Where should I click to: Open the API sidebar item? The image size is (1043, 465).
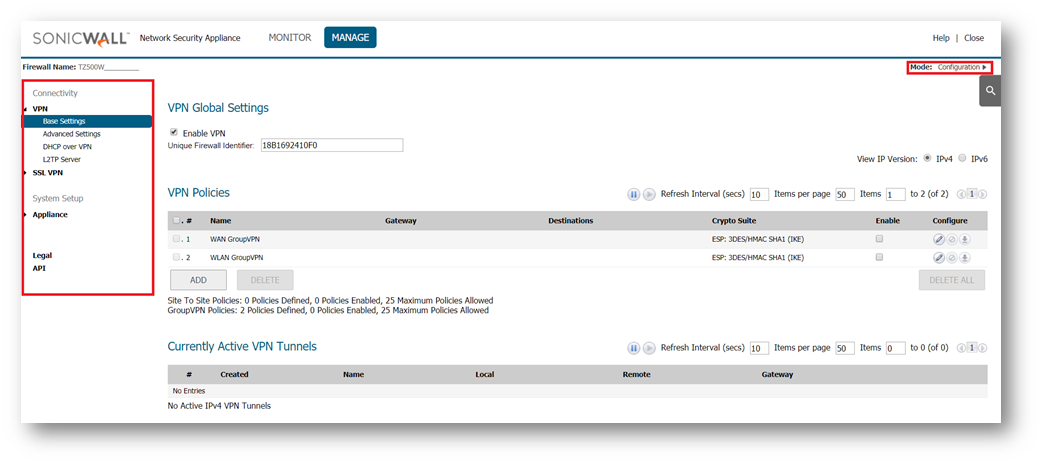tap(39, 269)
